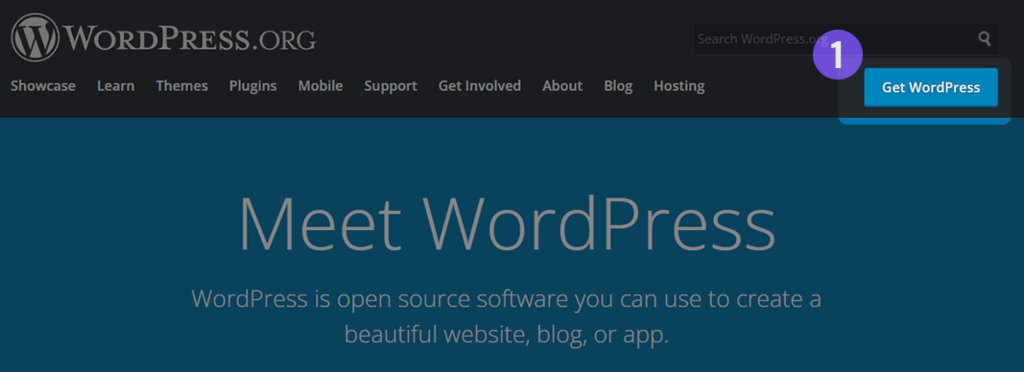Click the WordPress wordmark text in the header
The height and width of the screenshot is (372, 1024).
(x=155, y=39)
